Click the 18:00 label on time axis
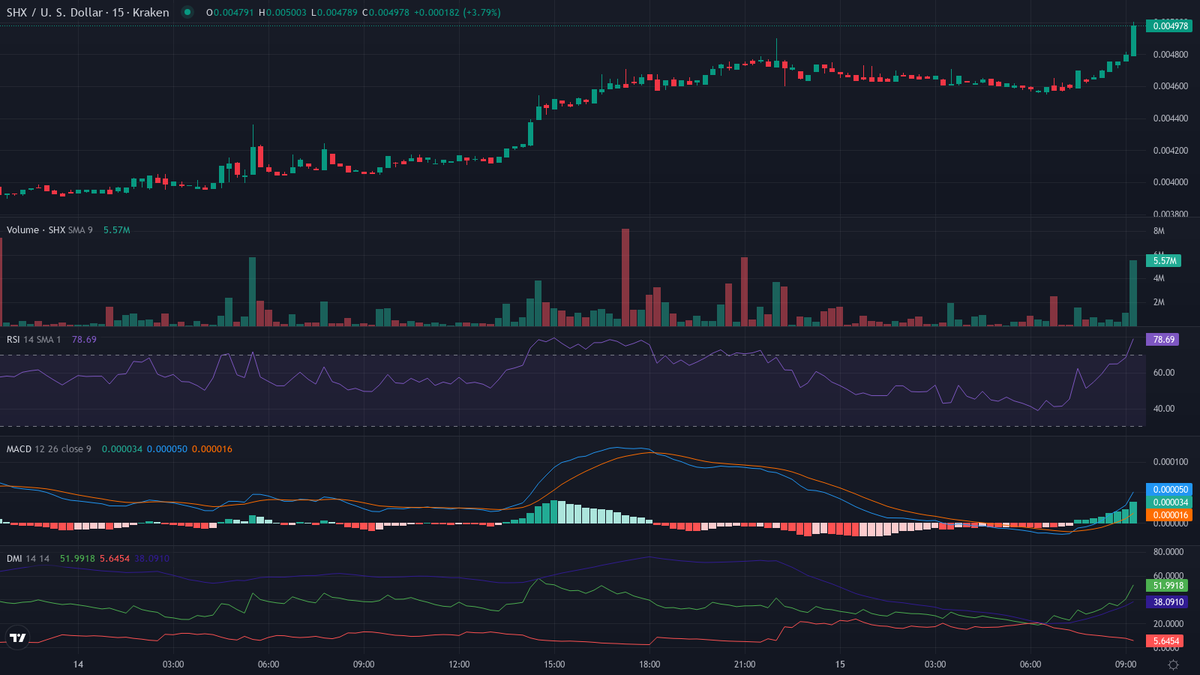Viewport: 1200px width, 675px height. pyautogui.click(x=650, y=663)
